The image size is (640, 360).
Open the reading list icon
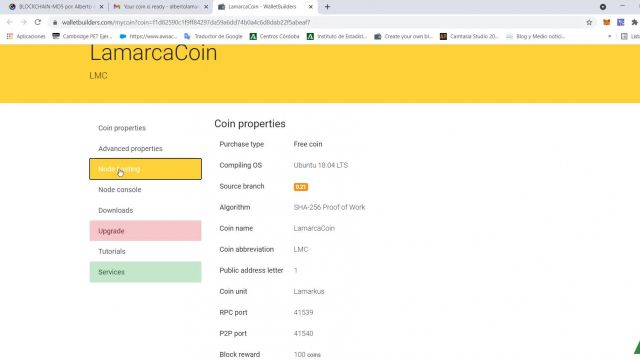click(624, 36)
